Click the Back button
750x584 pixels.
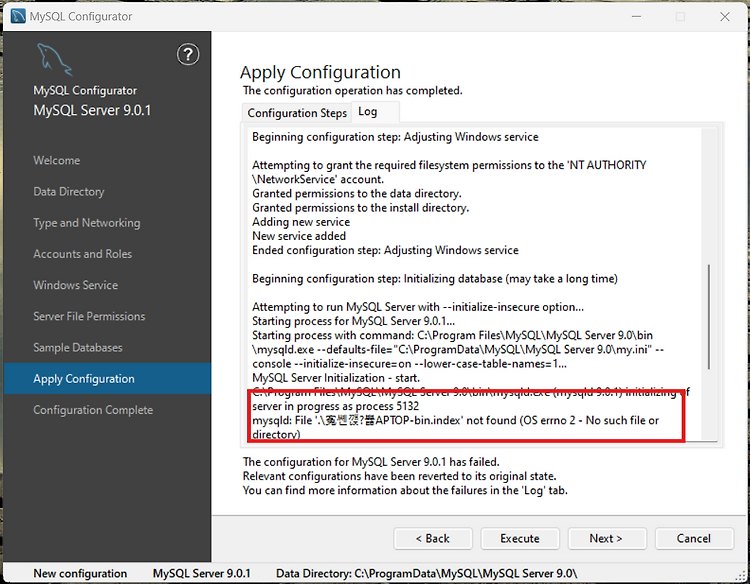tap(433, 539)
